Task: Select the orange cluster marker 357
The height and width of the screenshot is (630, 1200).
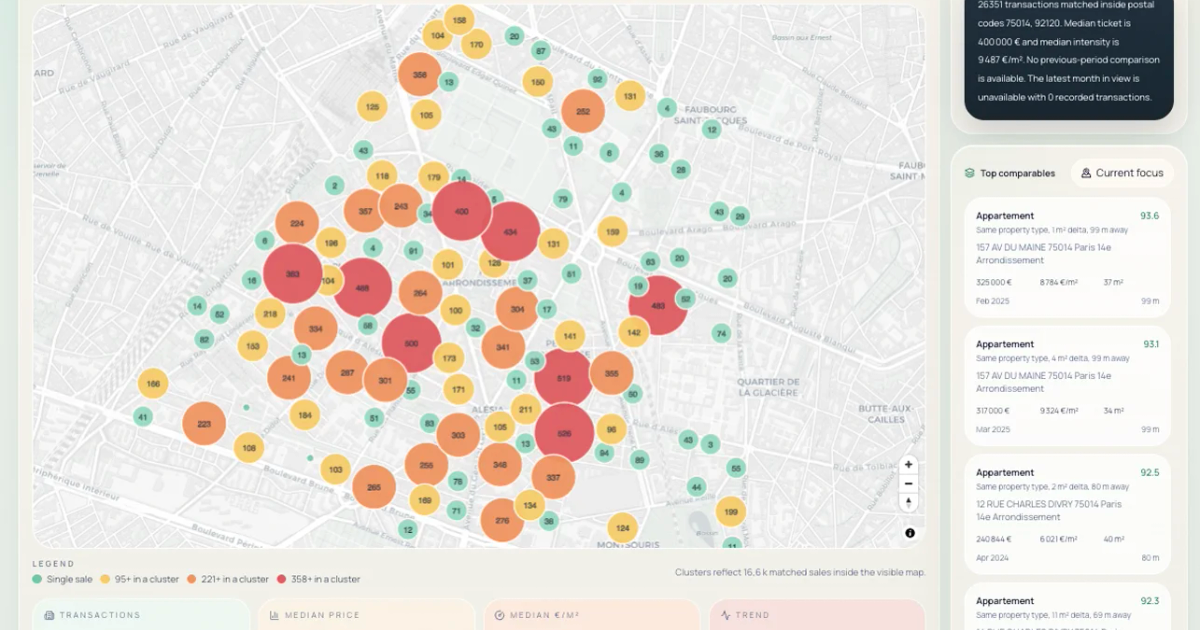Action: coord(365,211)
